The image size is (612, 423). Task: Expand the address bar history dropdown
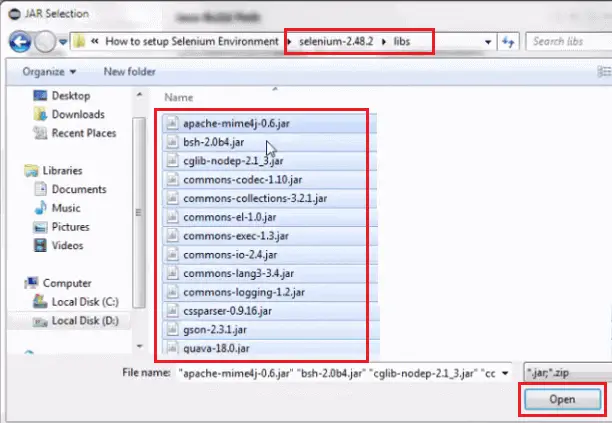[488, 42]
